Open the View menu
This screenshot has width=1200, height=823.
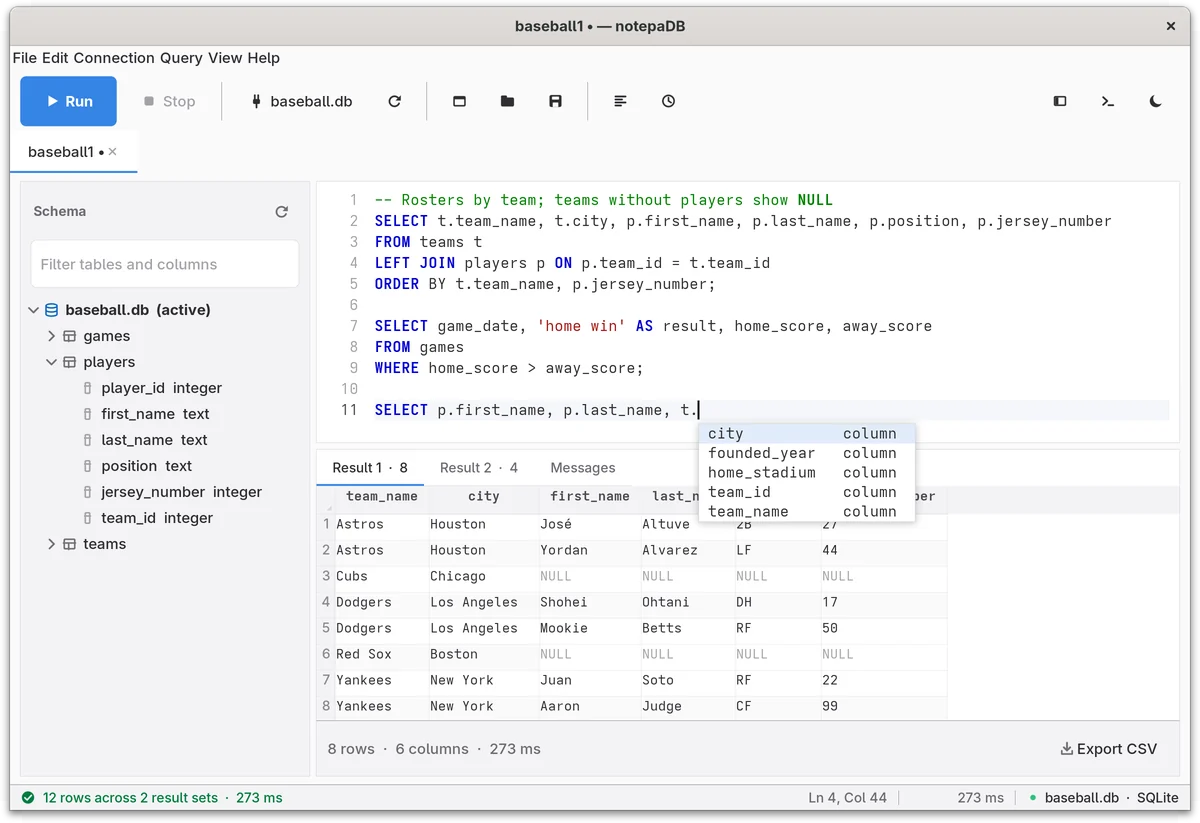[225, 58]
